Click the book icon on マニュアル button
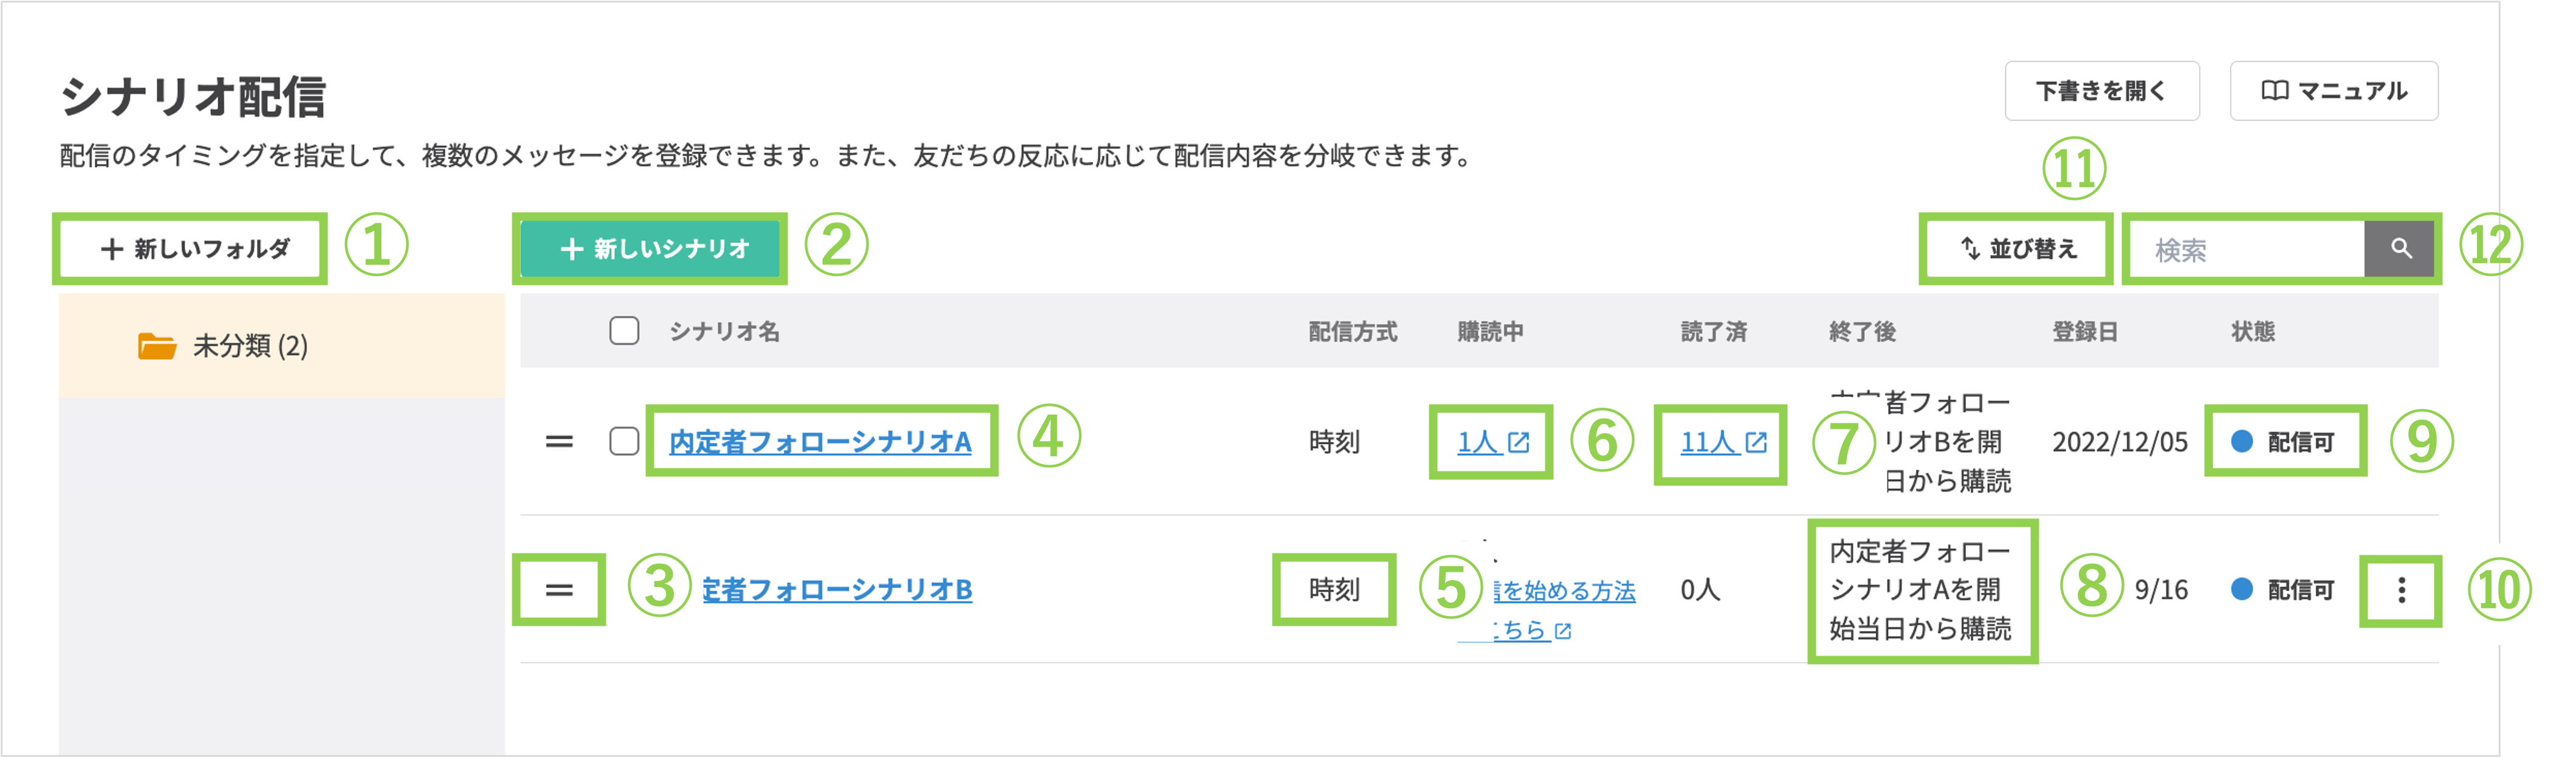 [2274, 91]
